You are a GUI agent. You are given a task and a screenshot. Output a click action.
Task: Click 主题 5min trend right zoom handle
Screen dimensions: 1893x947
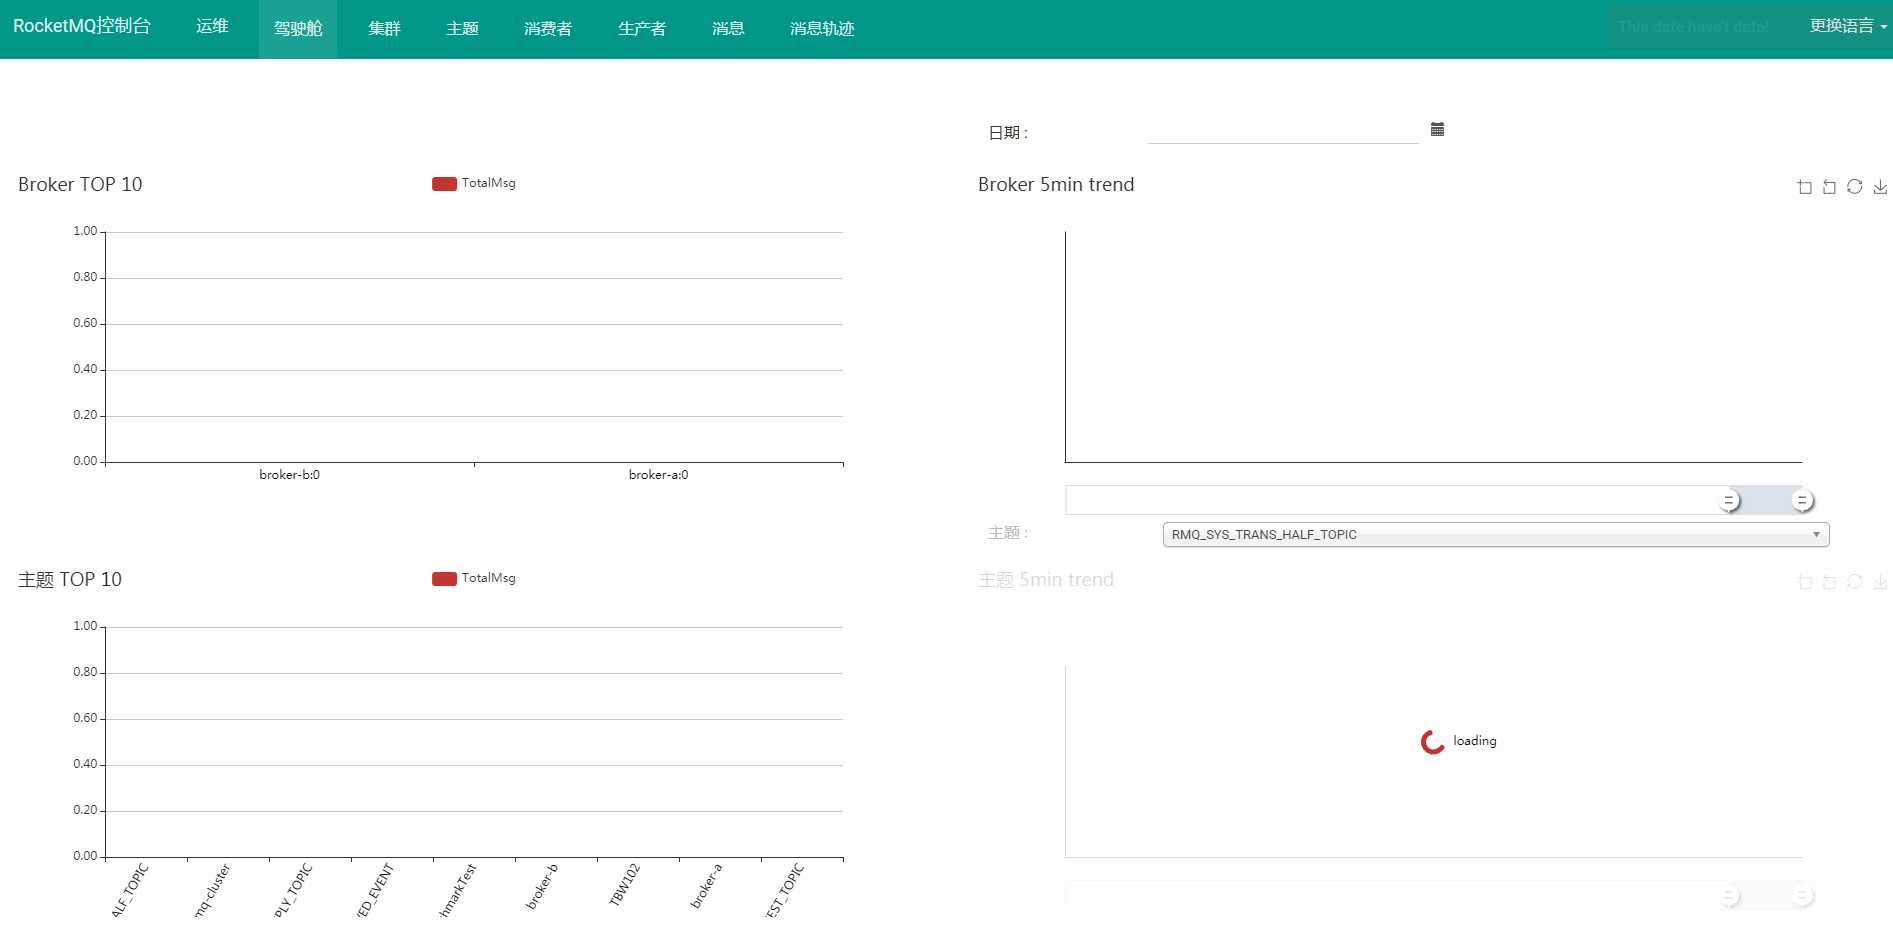pyautogui.click(x=1802, y=896)
